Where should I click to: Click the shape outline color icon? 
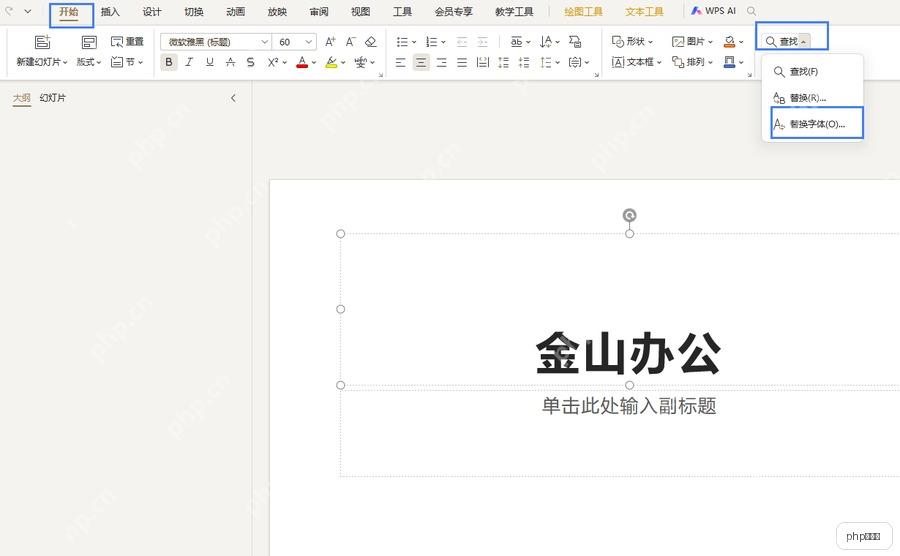(730, 62)
